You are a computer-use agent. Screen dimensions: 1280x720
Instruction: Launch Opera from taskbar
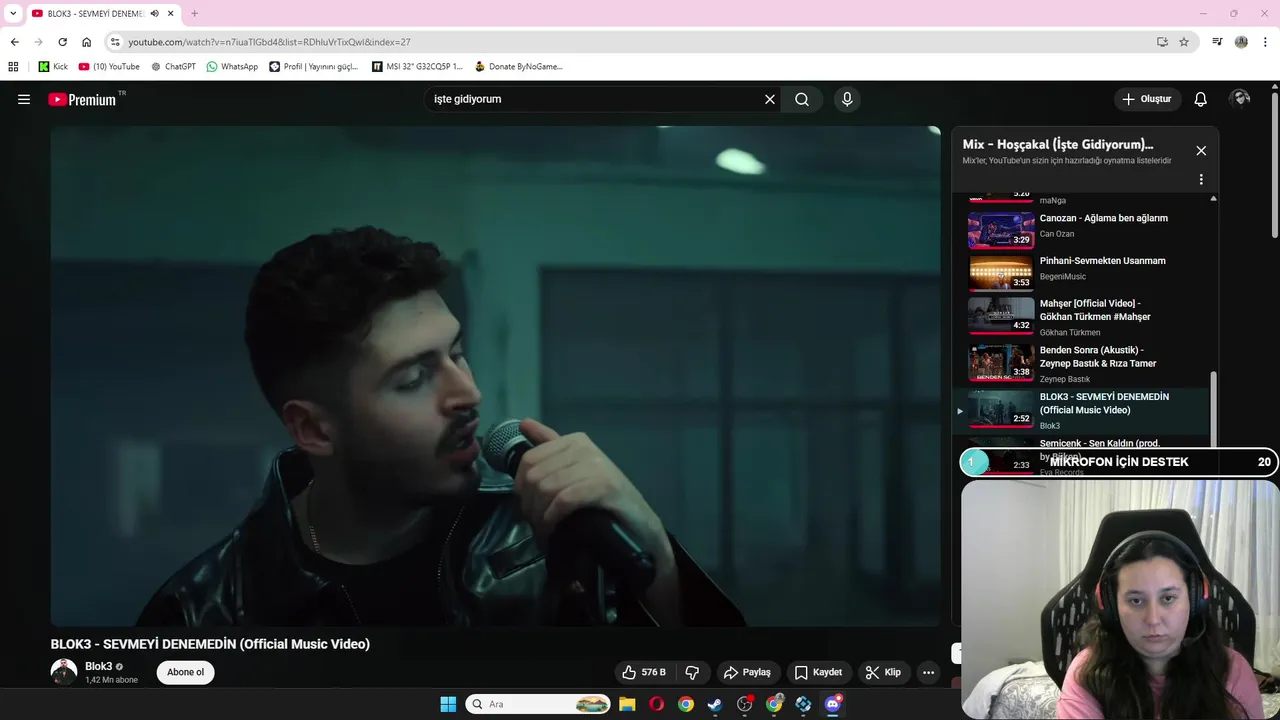(x=656, y=704)
